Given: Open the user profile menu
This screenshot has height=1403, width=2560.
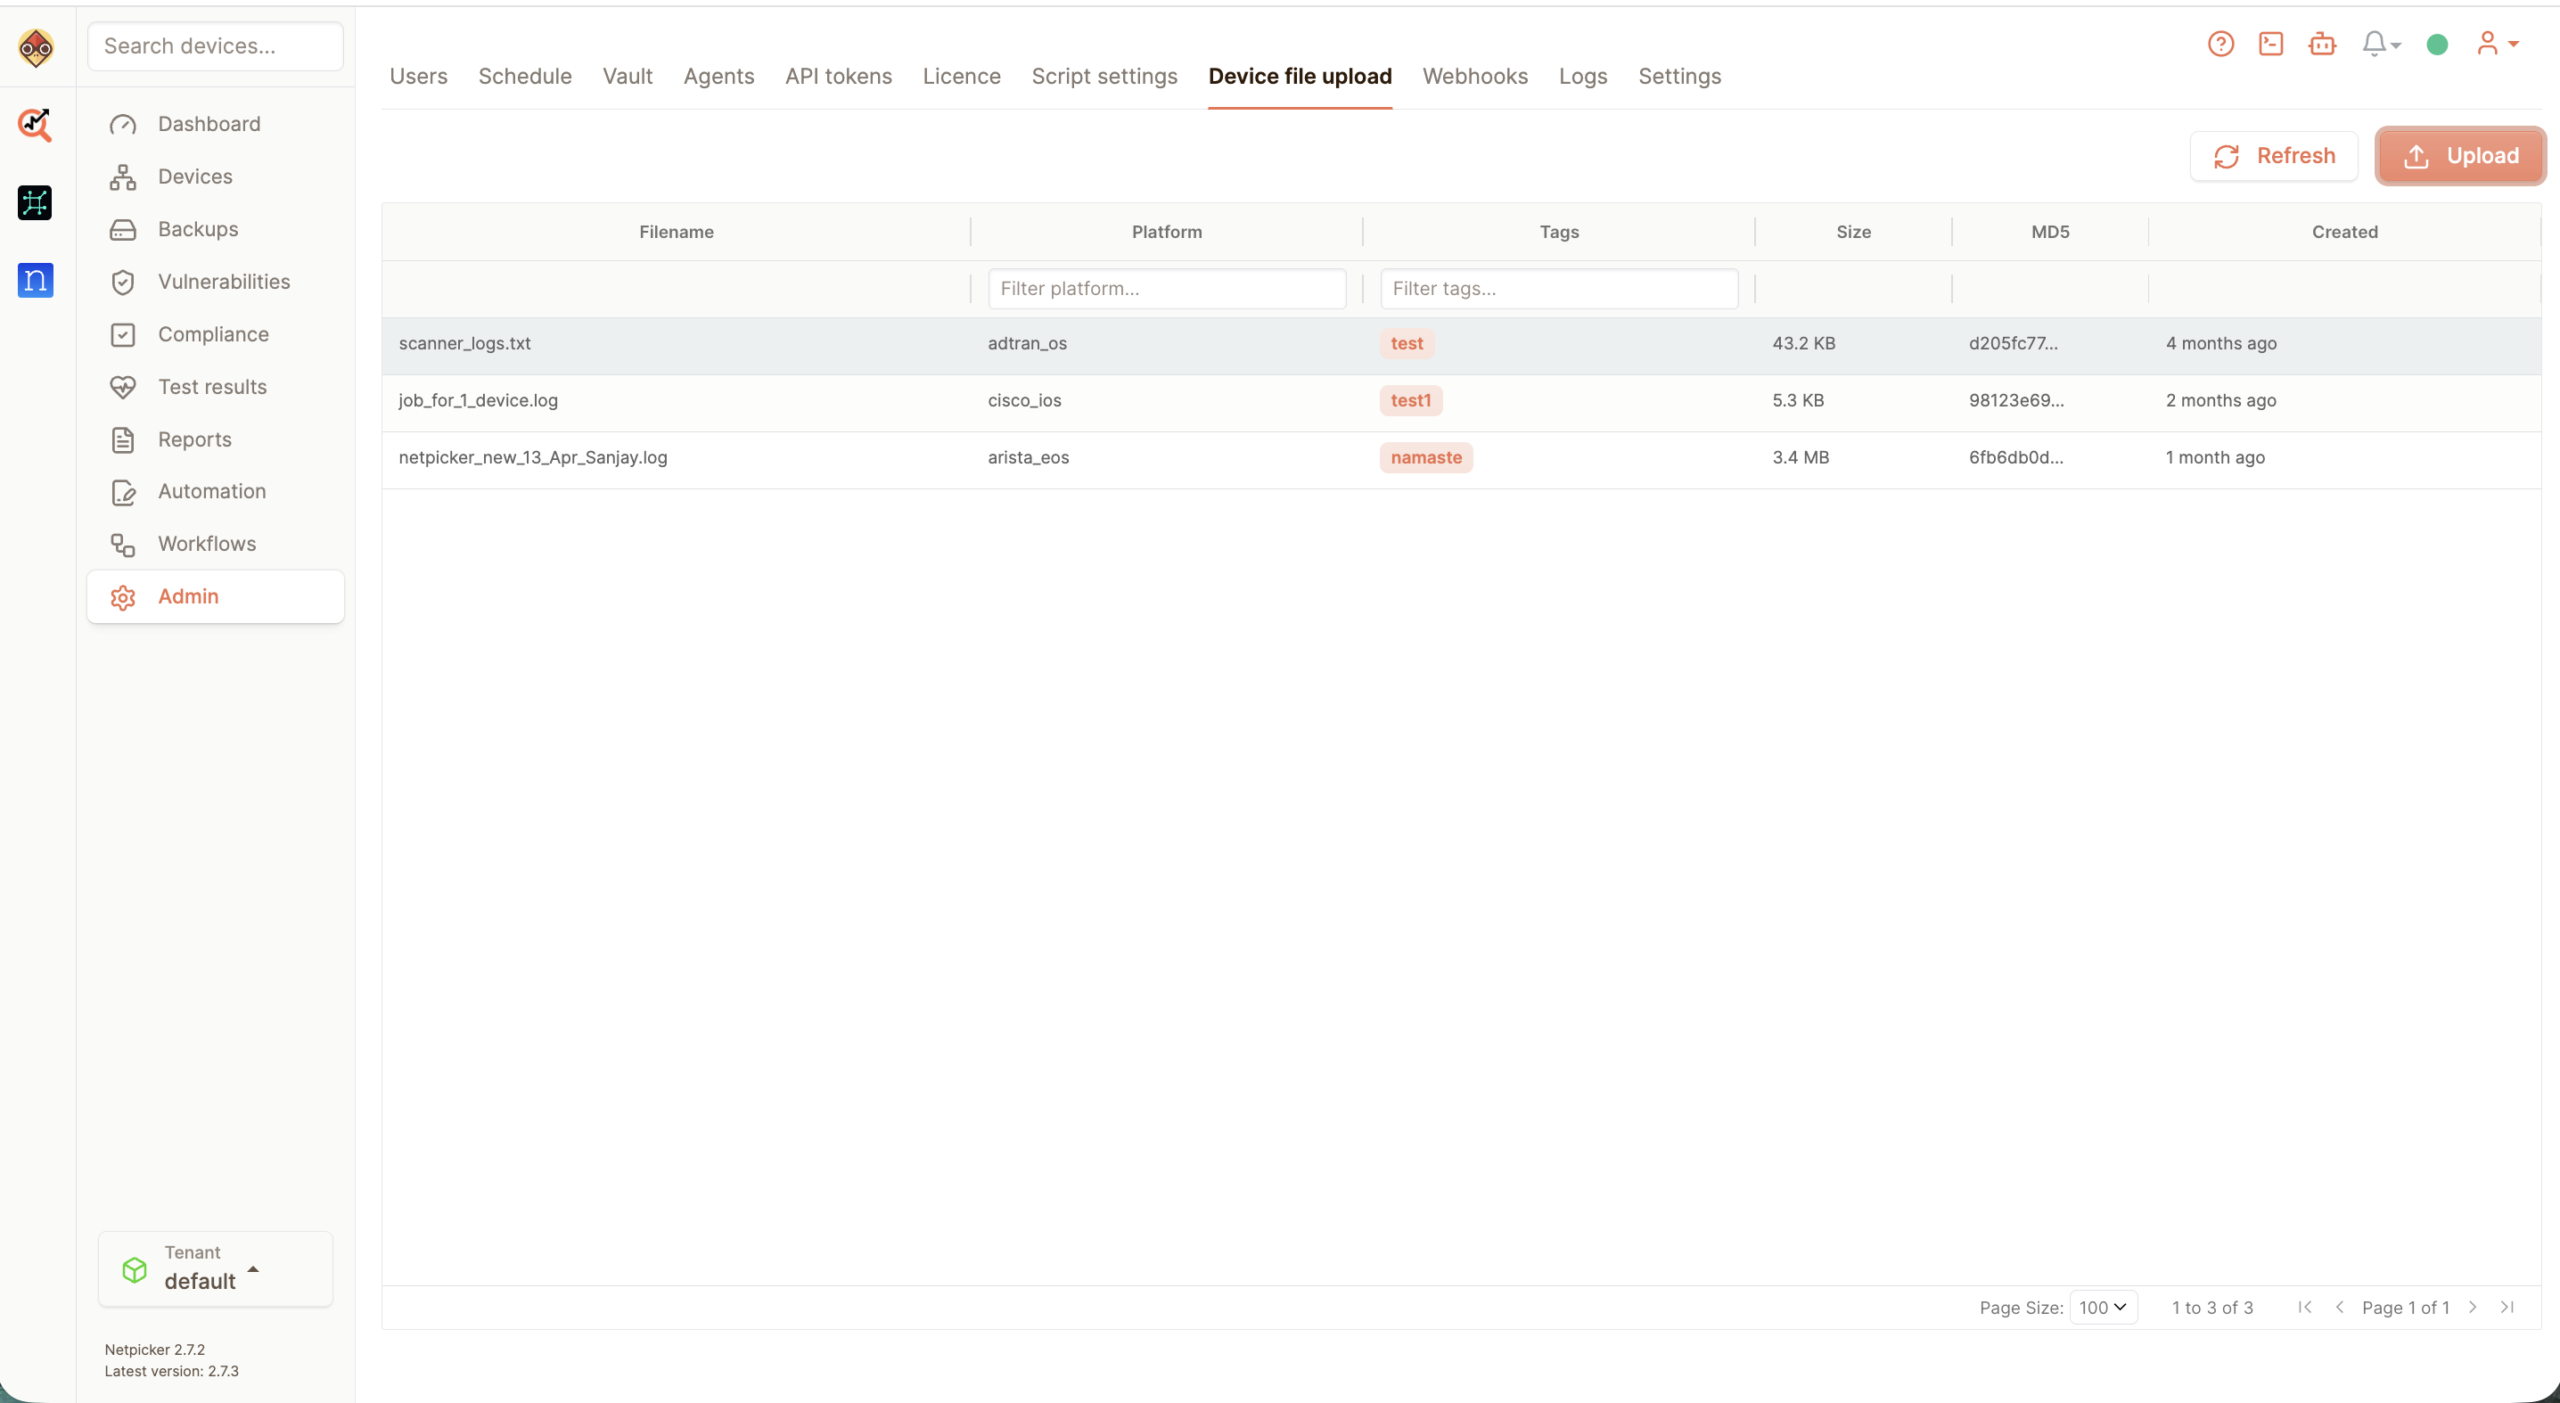Looking at the screenshot, I should (x=2497, y=44).
